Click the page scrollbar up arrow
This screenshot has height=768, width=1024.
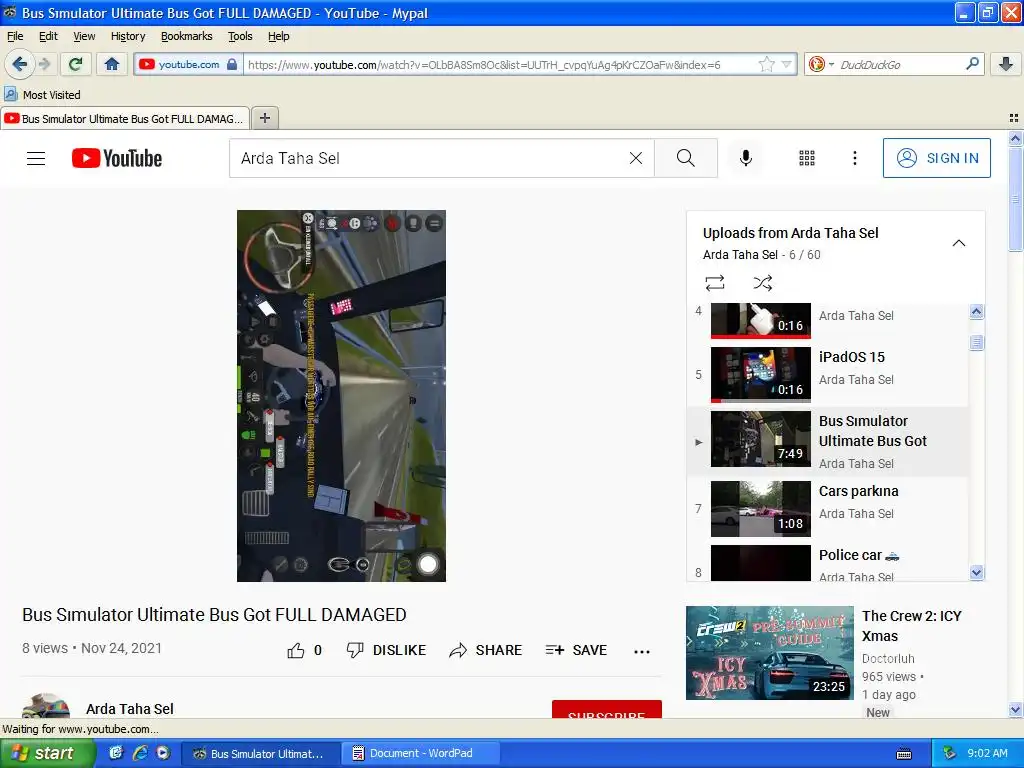click(x=1015, y=138)
